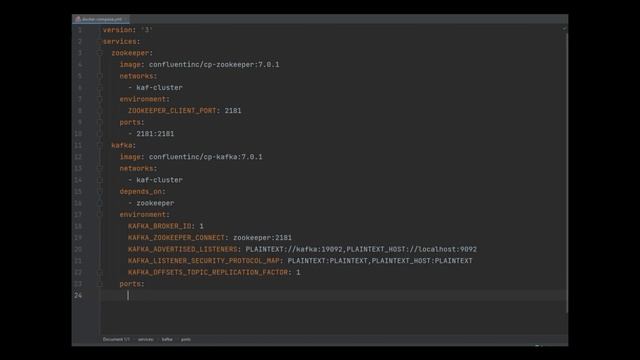Viewport: 640px width, 360px height.
Task: Click kaf-cluster network entry on line 14
Action: tap(159, 180)
